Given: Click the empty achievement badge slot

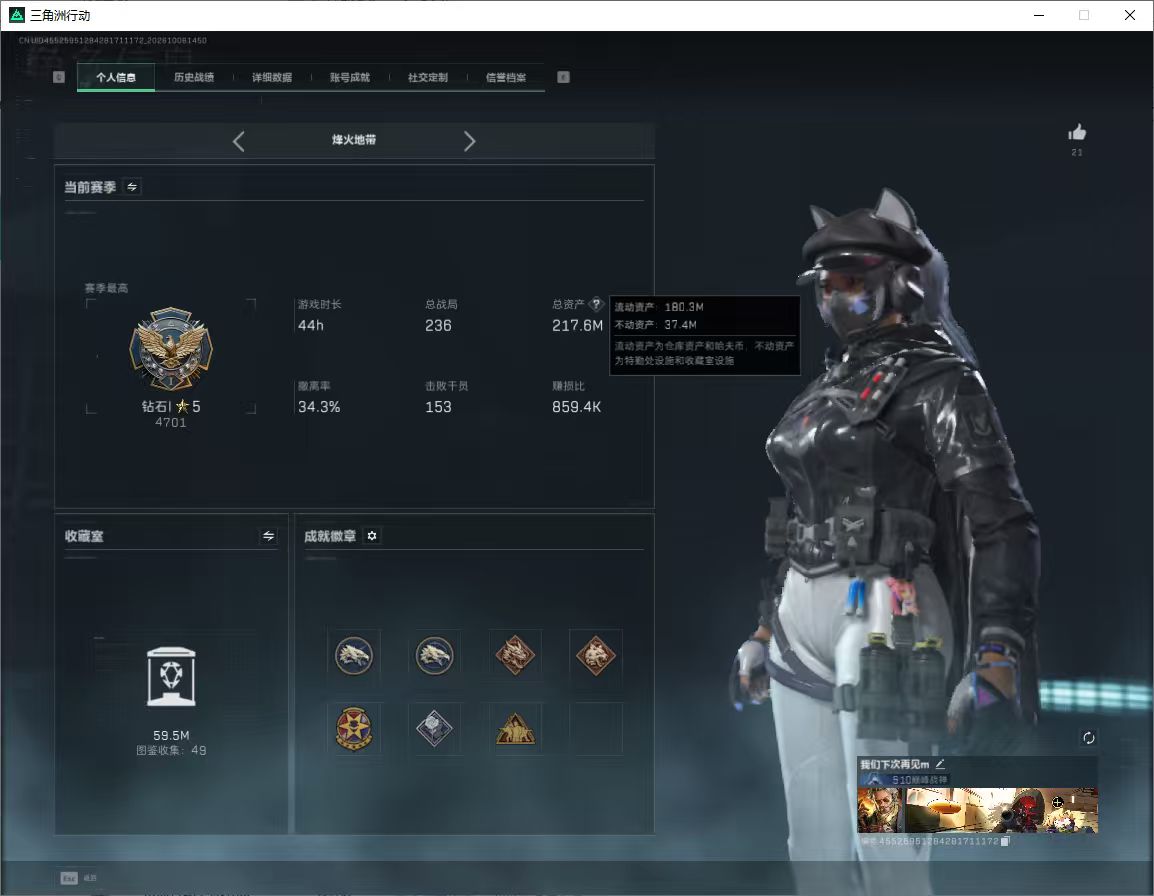Looking at the screenshot, I should 595,729.
